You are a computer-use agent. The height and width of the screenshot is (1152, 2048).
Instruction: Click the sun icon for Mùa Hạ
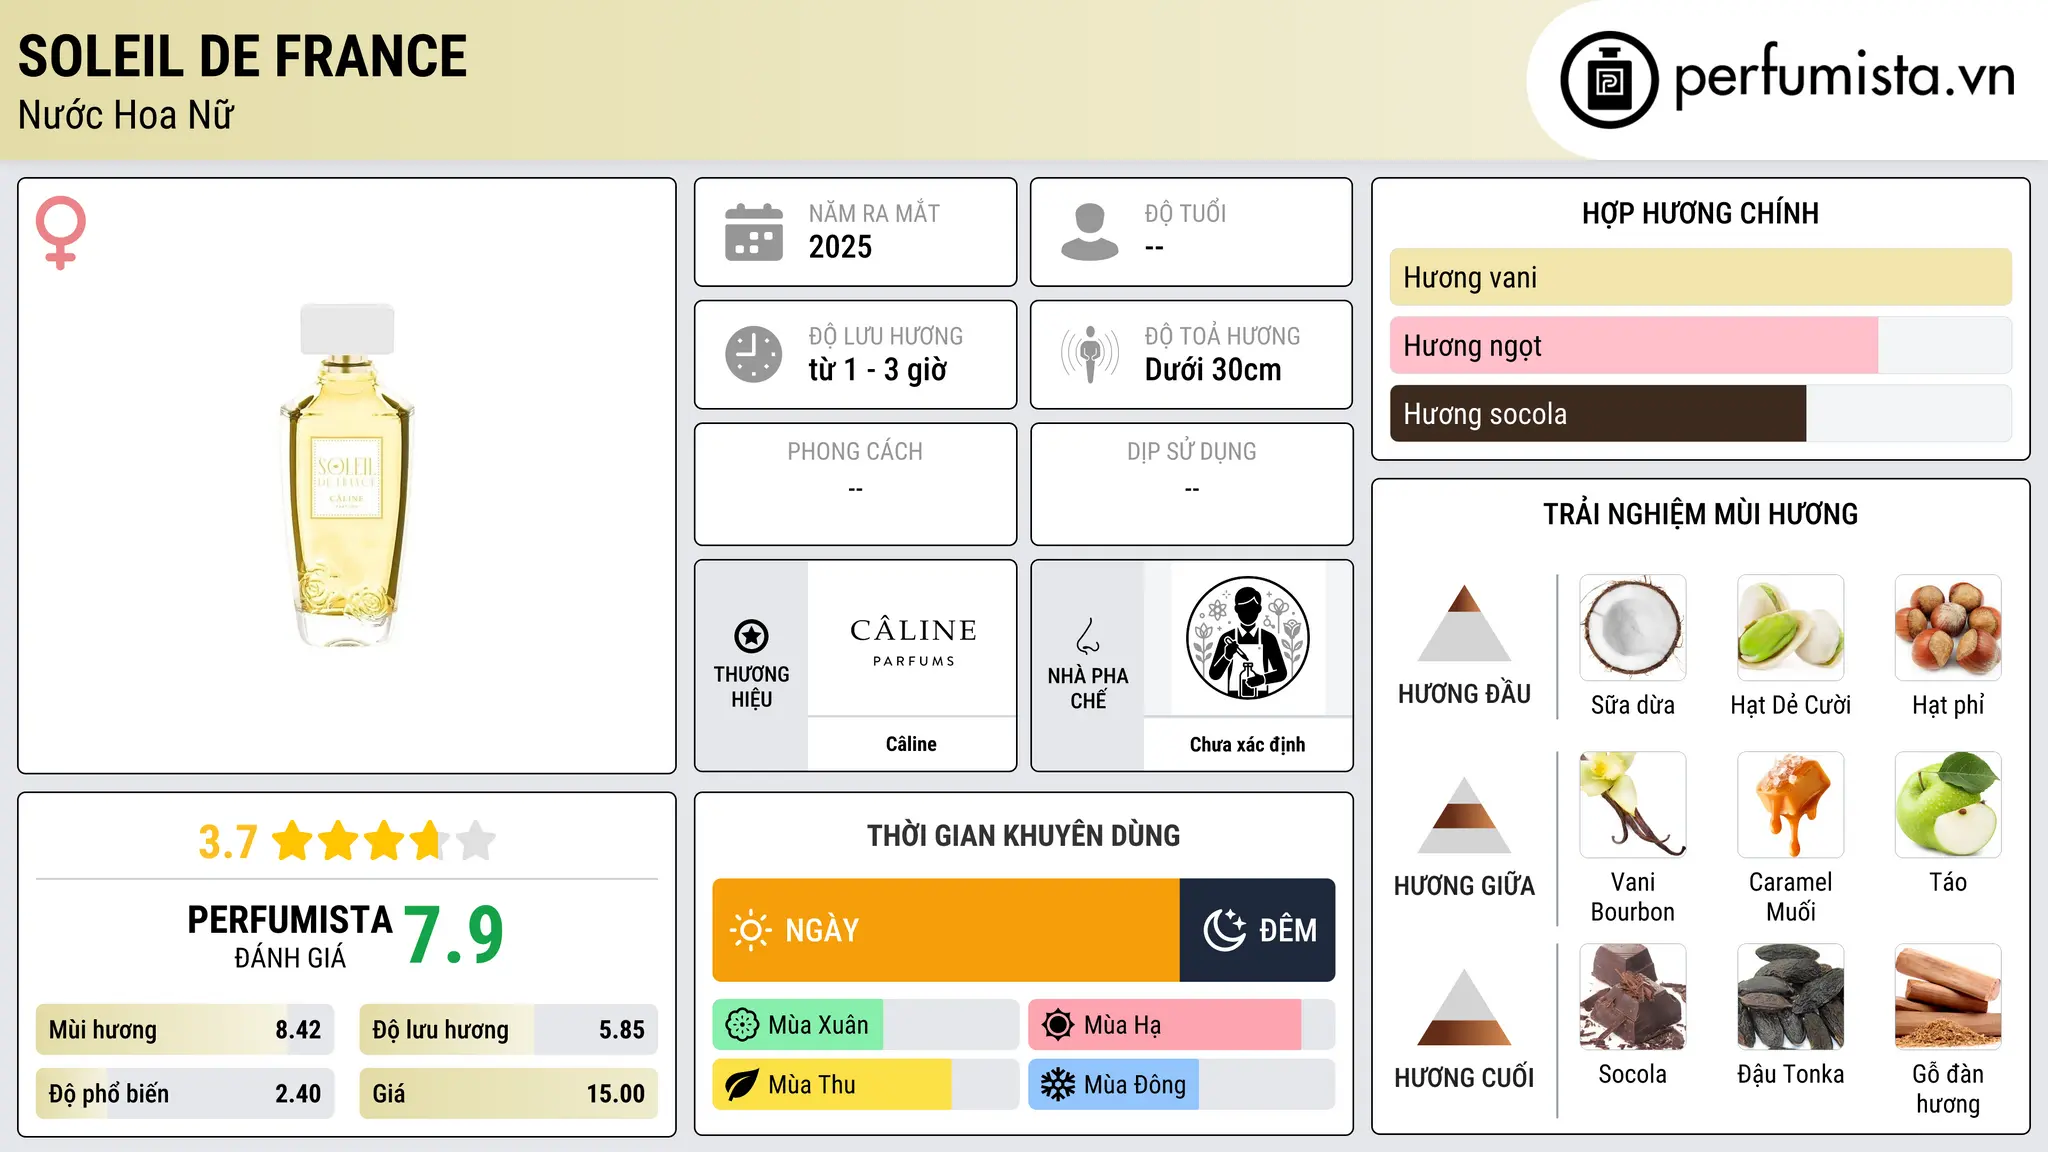tap(1058, 1025)
